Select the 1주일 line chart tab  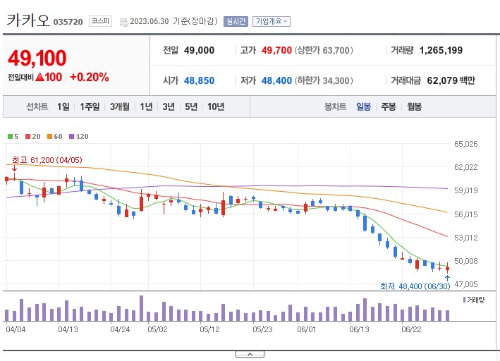(x=90, y=107)
